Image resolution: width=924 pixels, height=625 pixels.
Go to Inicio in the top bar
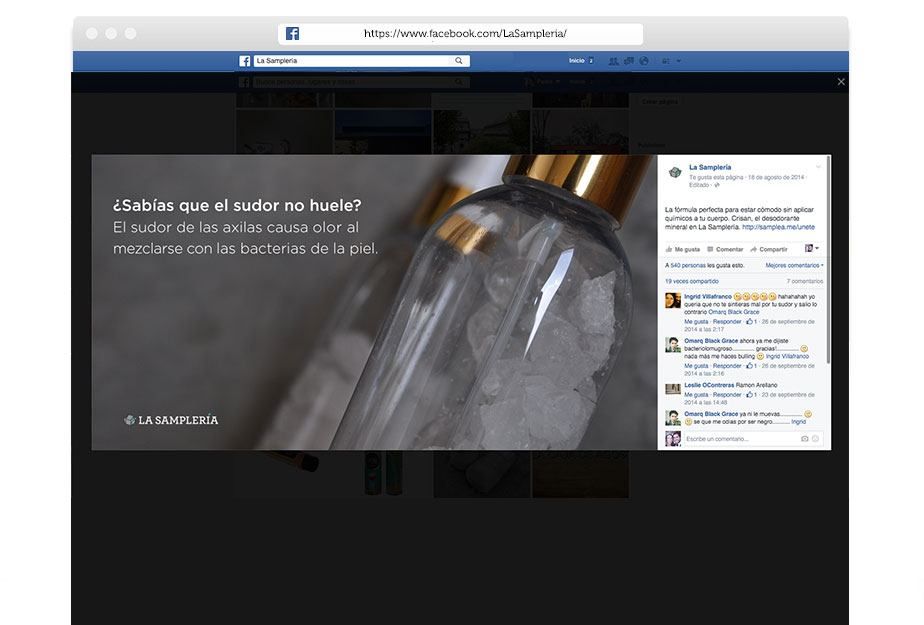point(576,61)
